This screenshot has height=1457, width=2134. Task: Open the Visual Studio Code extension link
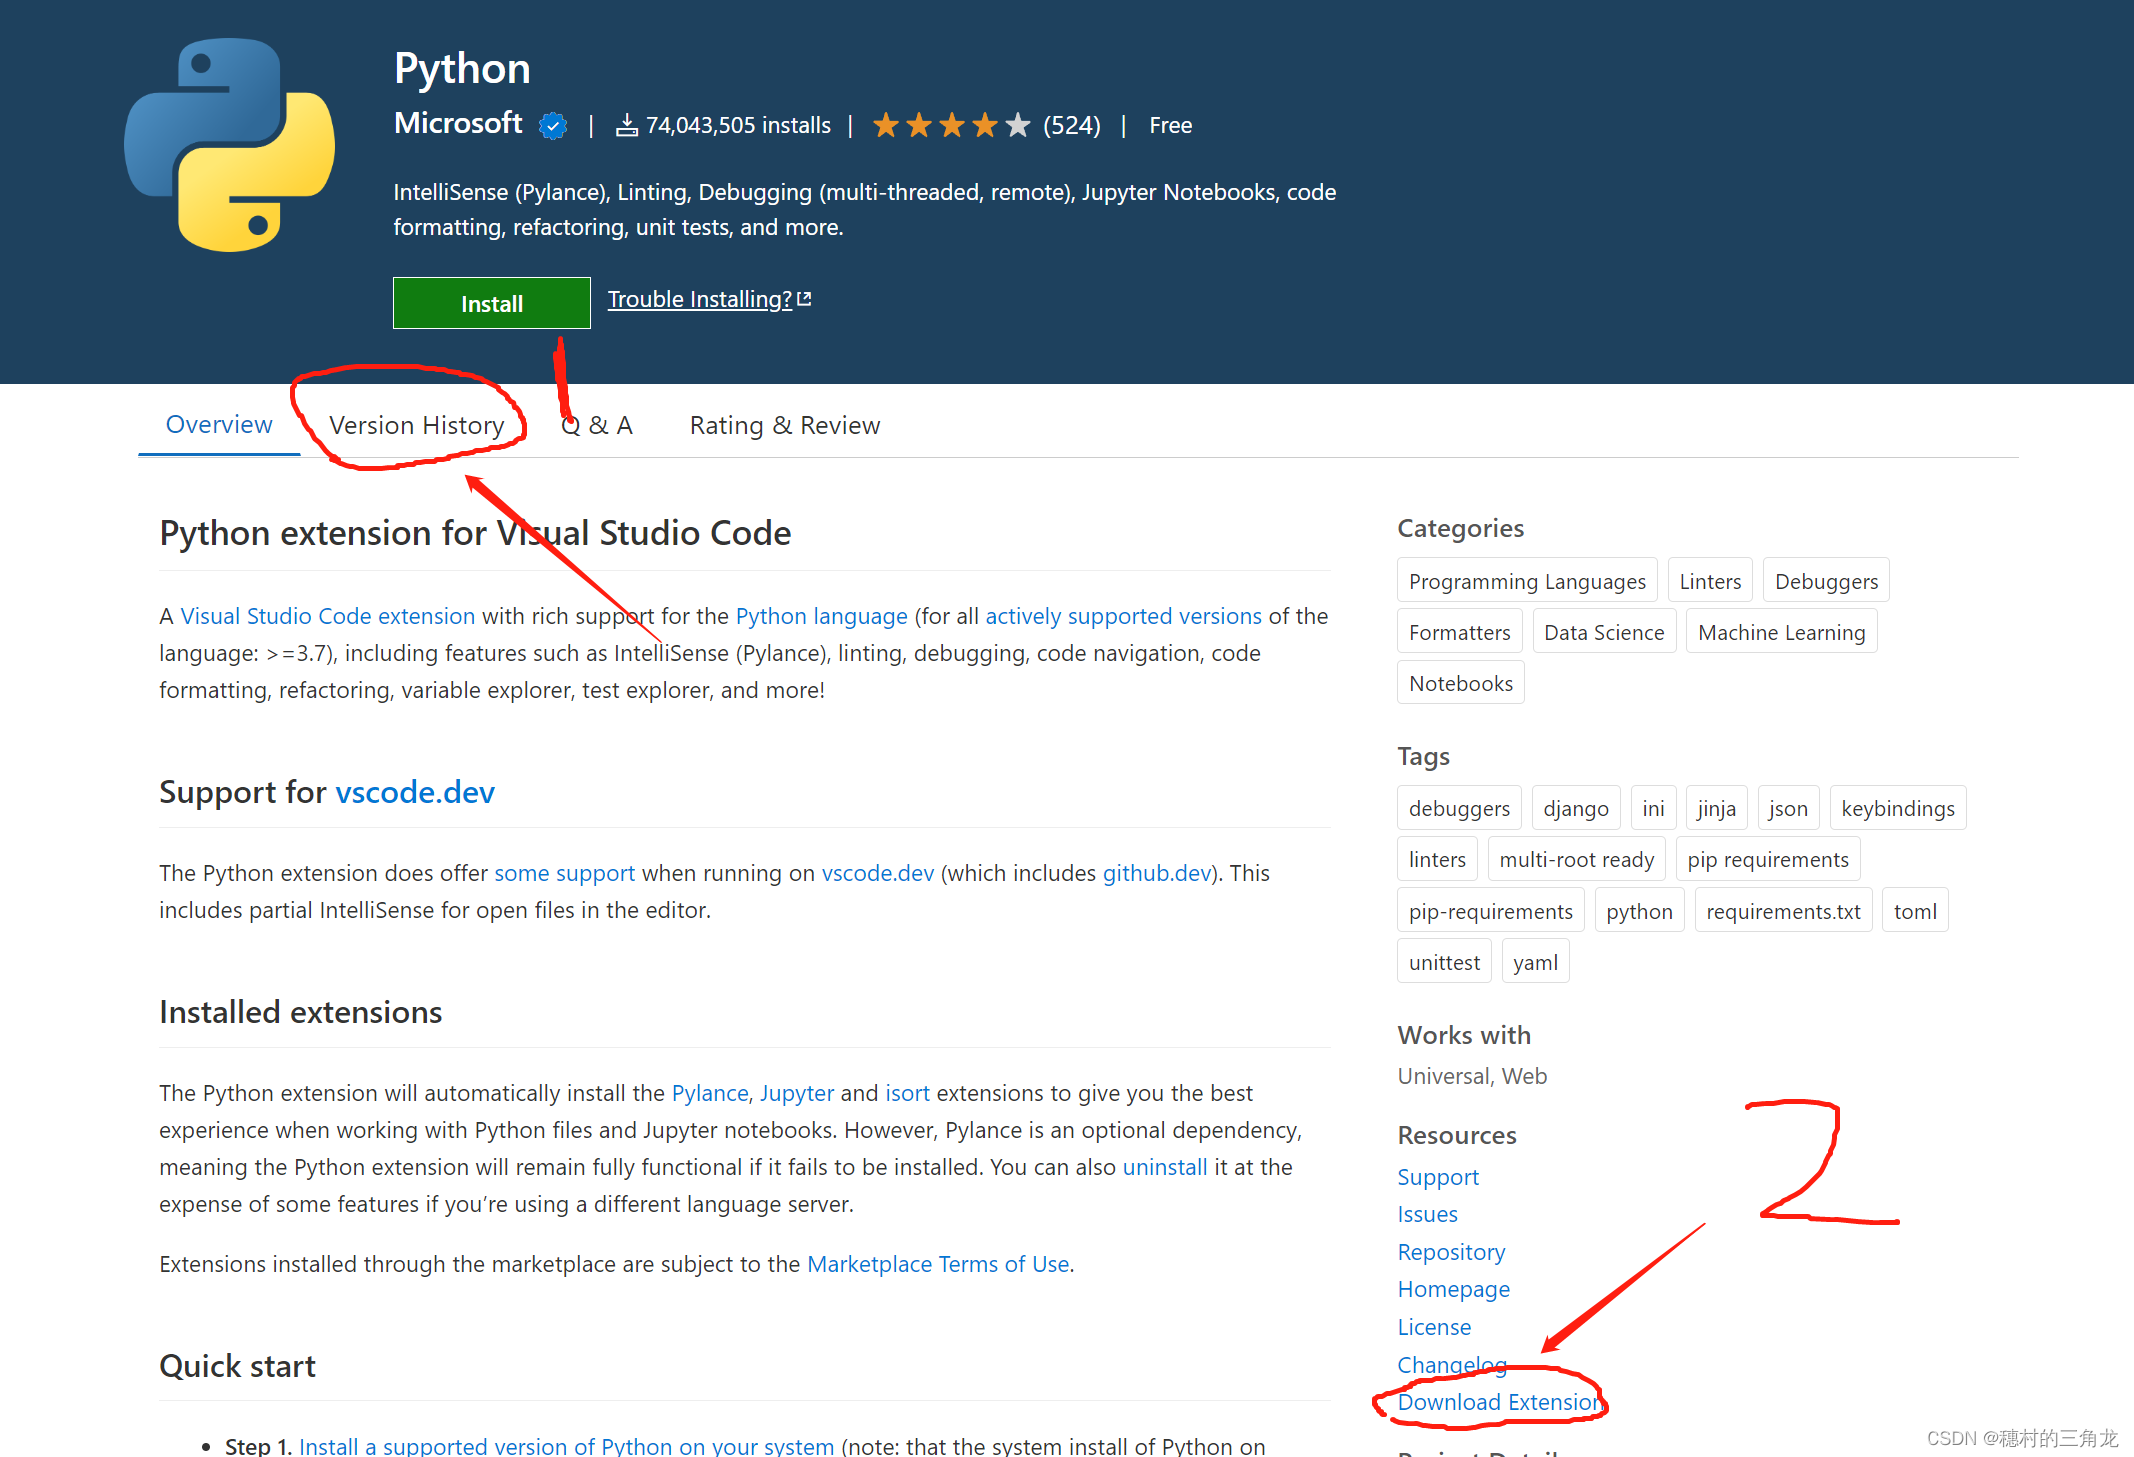(x=328, y=616)
